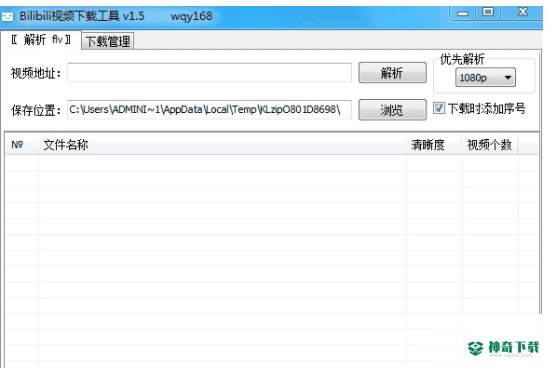Minimize the Bilibili downloader window
This screenshot has height=368, width=550.
point(463,13)
